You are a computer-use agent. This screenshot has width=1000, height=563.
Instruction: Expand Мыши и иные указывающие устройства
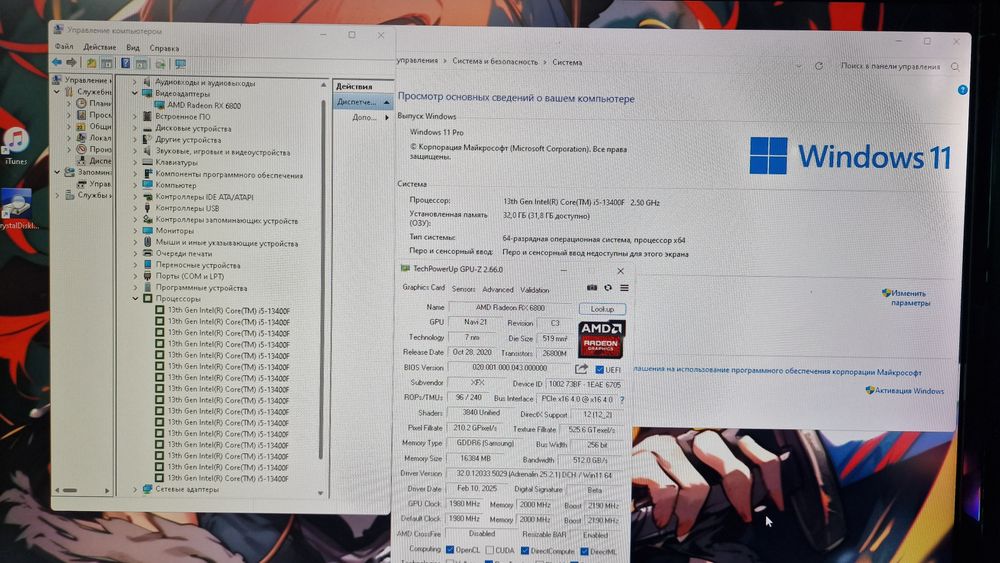click(135, 243)
